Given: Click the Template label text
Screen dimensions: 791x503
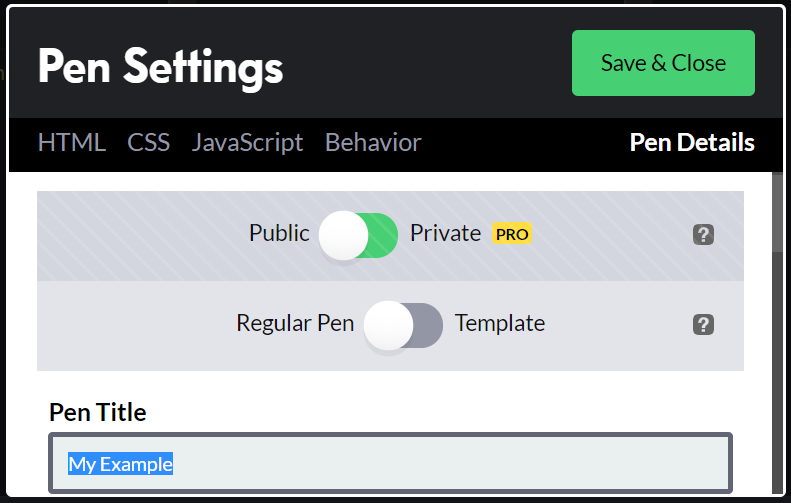Looking at the screenshot, I should (500, 323).
